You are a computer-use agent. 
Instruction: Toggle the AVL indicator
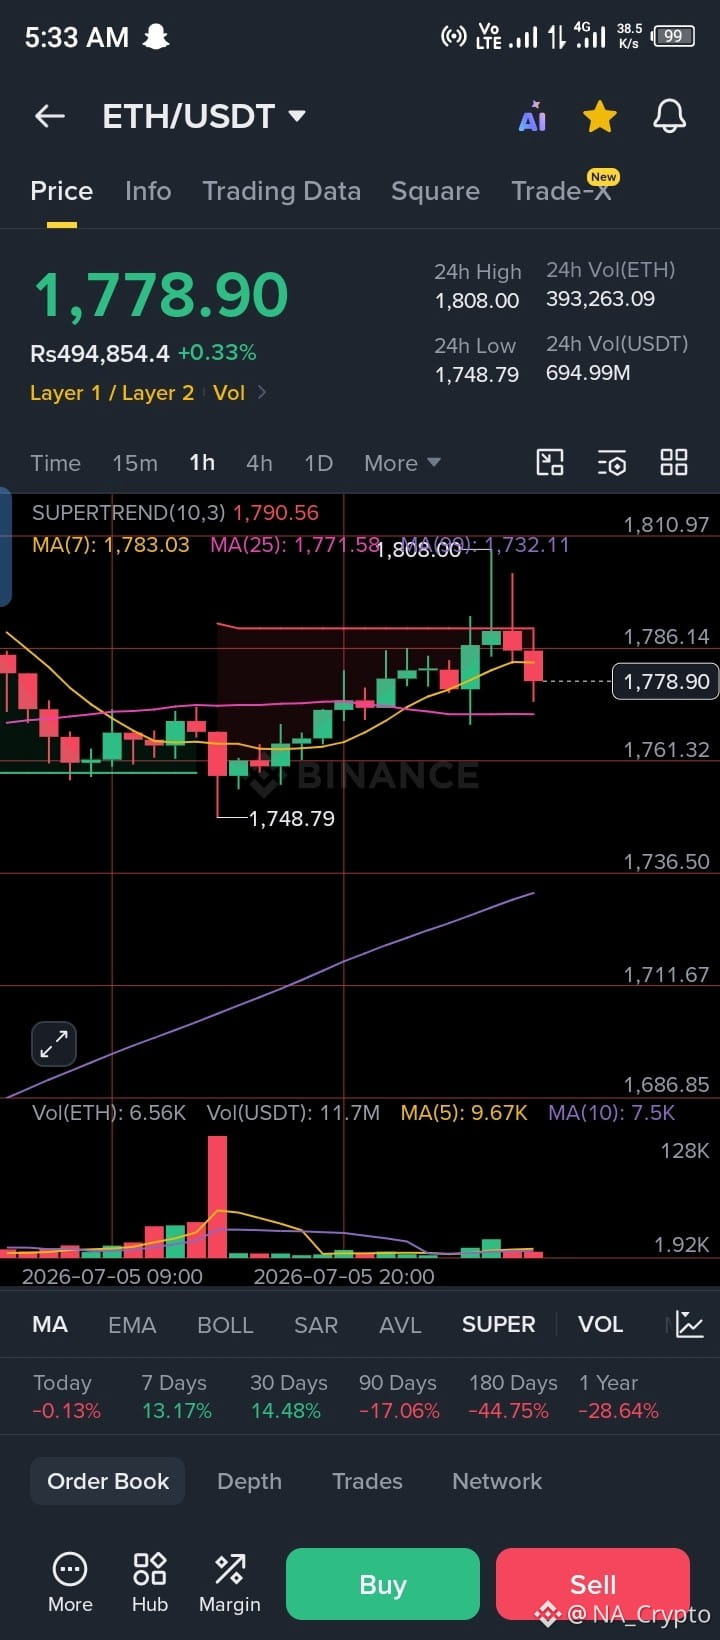pyautogui.click(x=400, y=1325)
